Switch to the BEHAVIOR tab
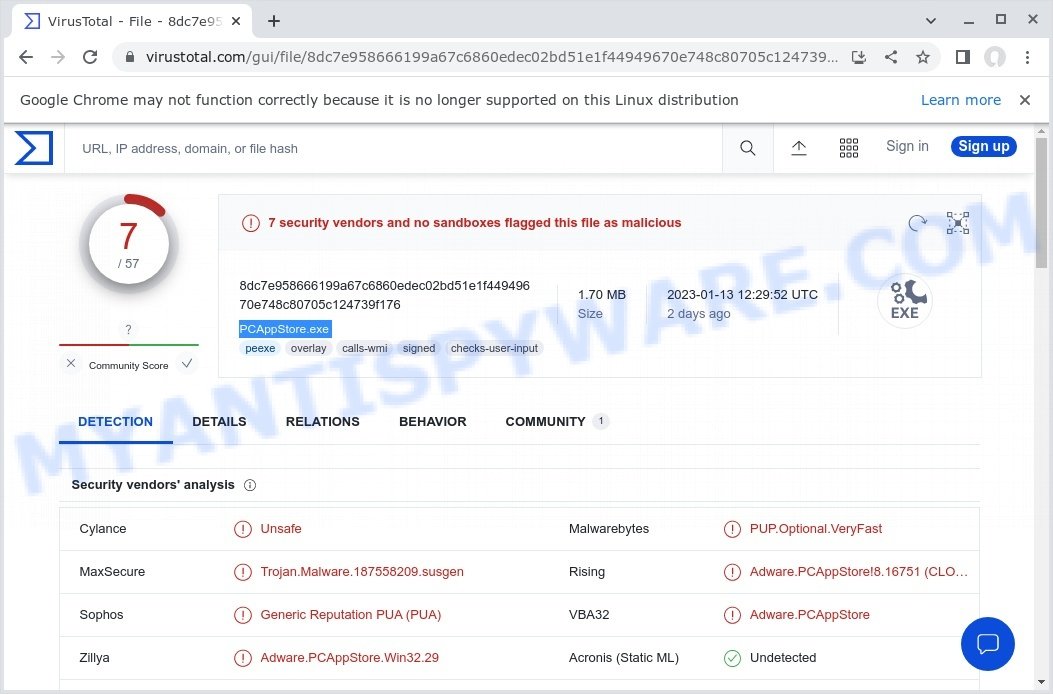 coord(432,422)
